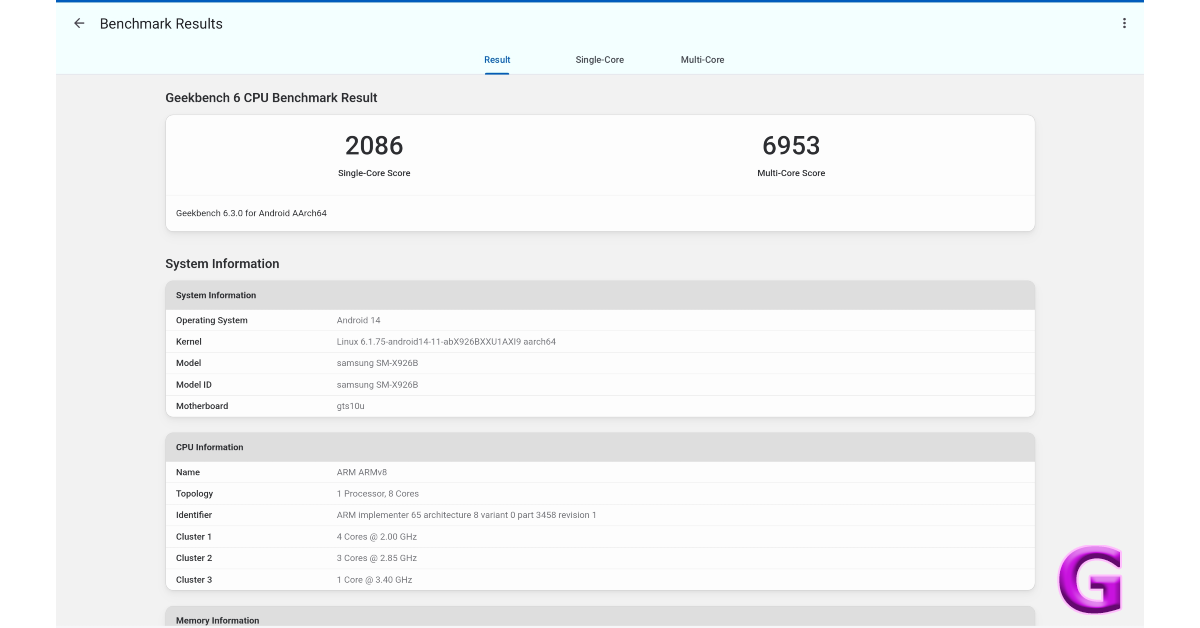Click the Identifier row label
1200x628 pixels.
[194, 515]
